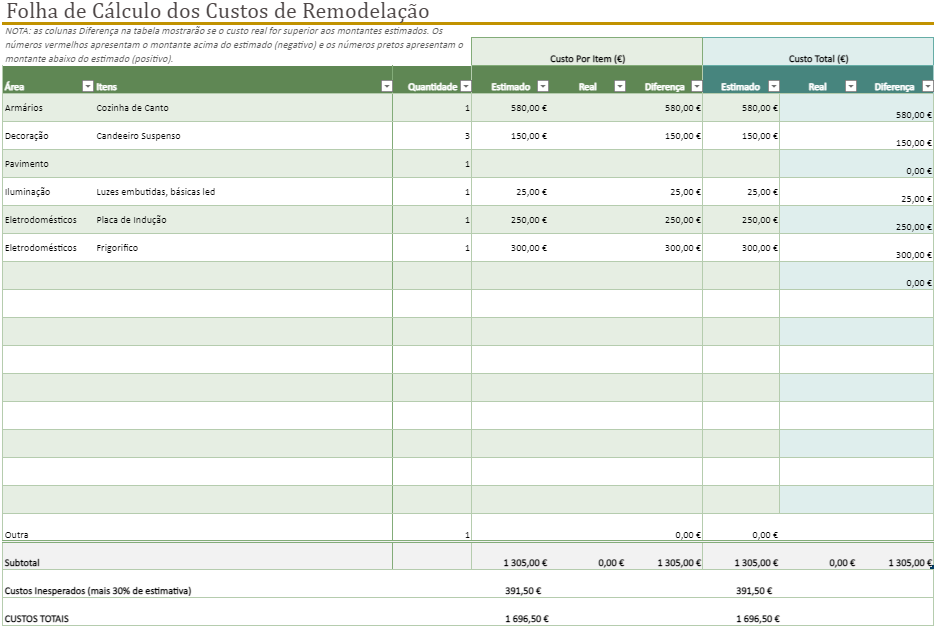Open Real filter under Custo Total
The image size is (941, 632).
(851, 86)
